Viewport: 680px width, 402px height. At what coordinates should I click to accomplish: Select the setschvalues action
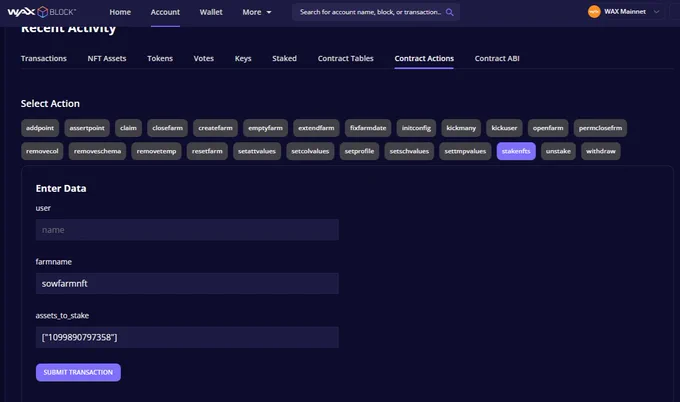click(x=409, y=151)
